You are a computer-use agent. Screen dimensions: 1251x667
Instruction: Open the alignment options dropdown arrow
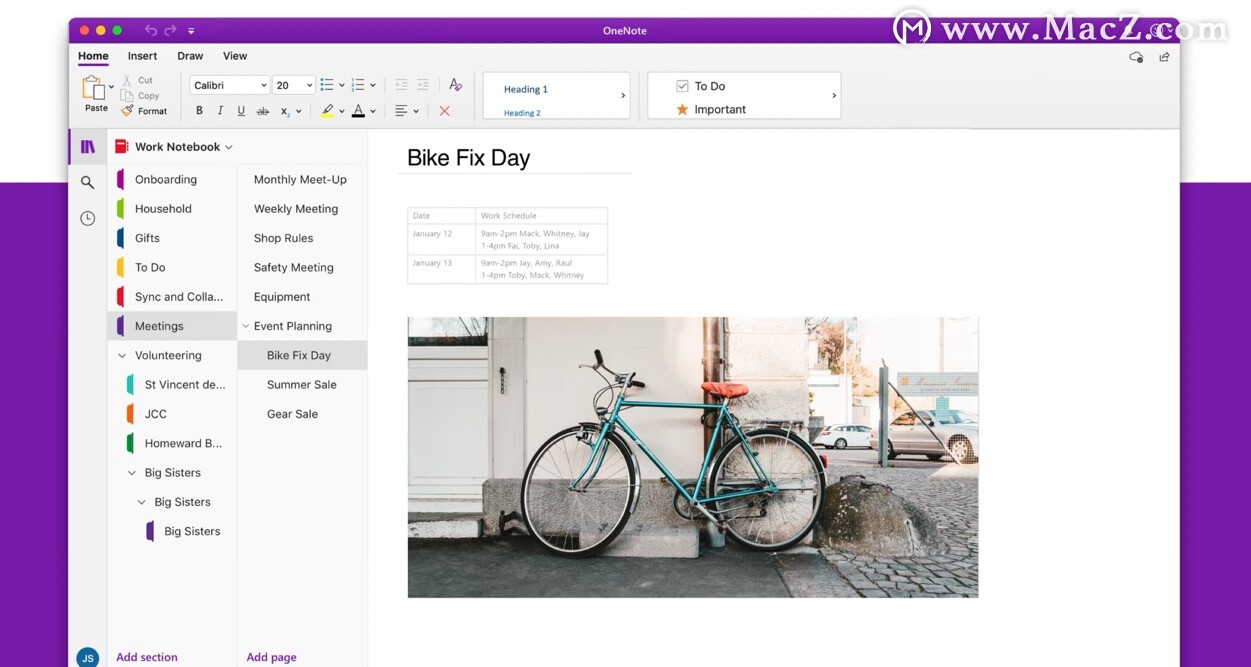(x=415, y=112)
